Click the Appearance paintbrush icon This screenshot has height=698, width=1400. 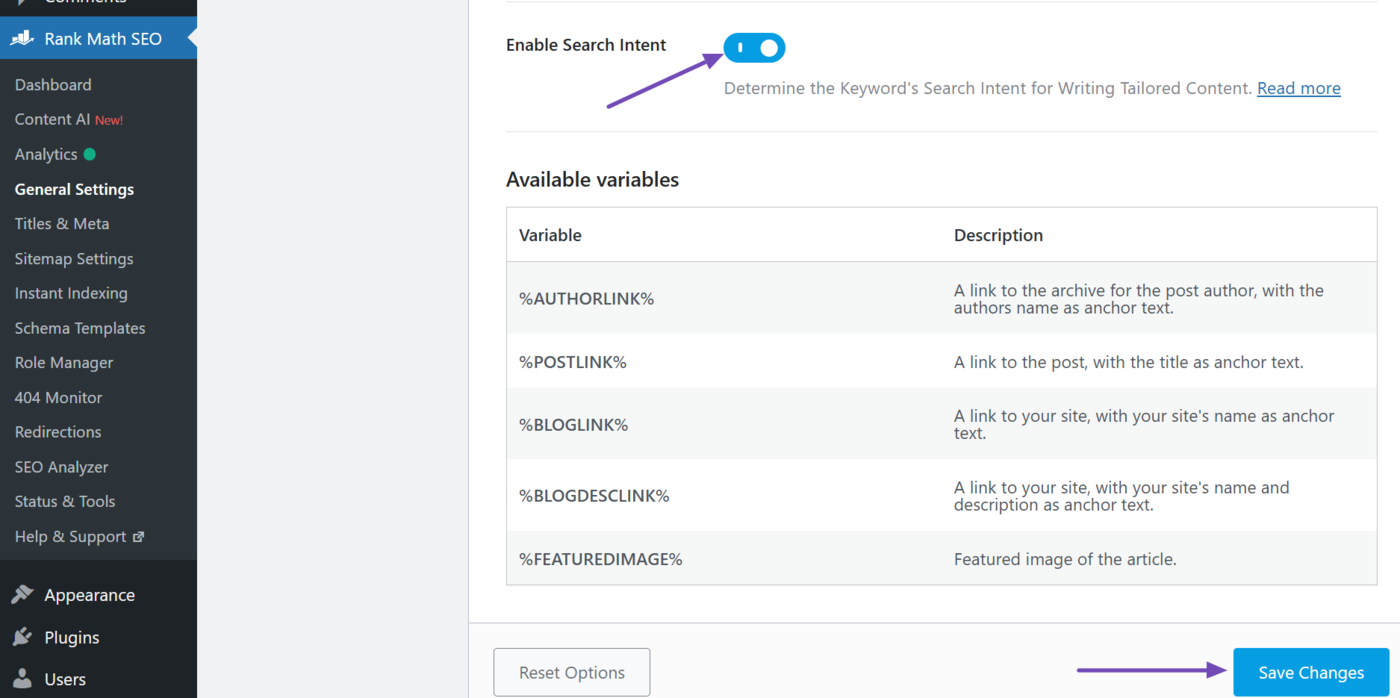pos(22,595)
